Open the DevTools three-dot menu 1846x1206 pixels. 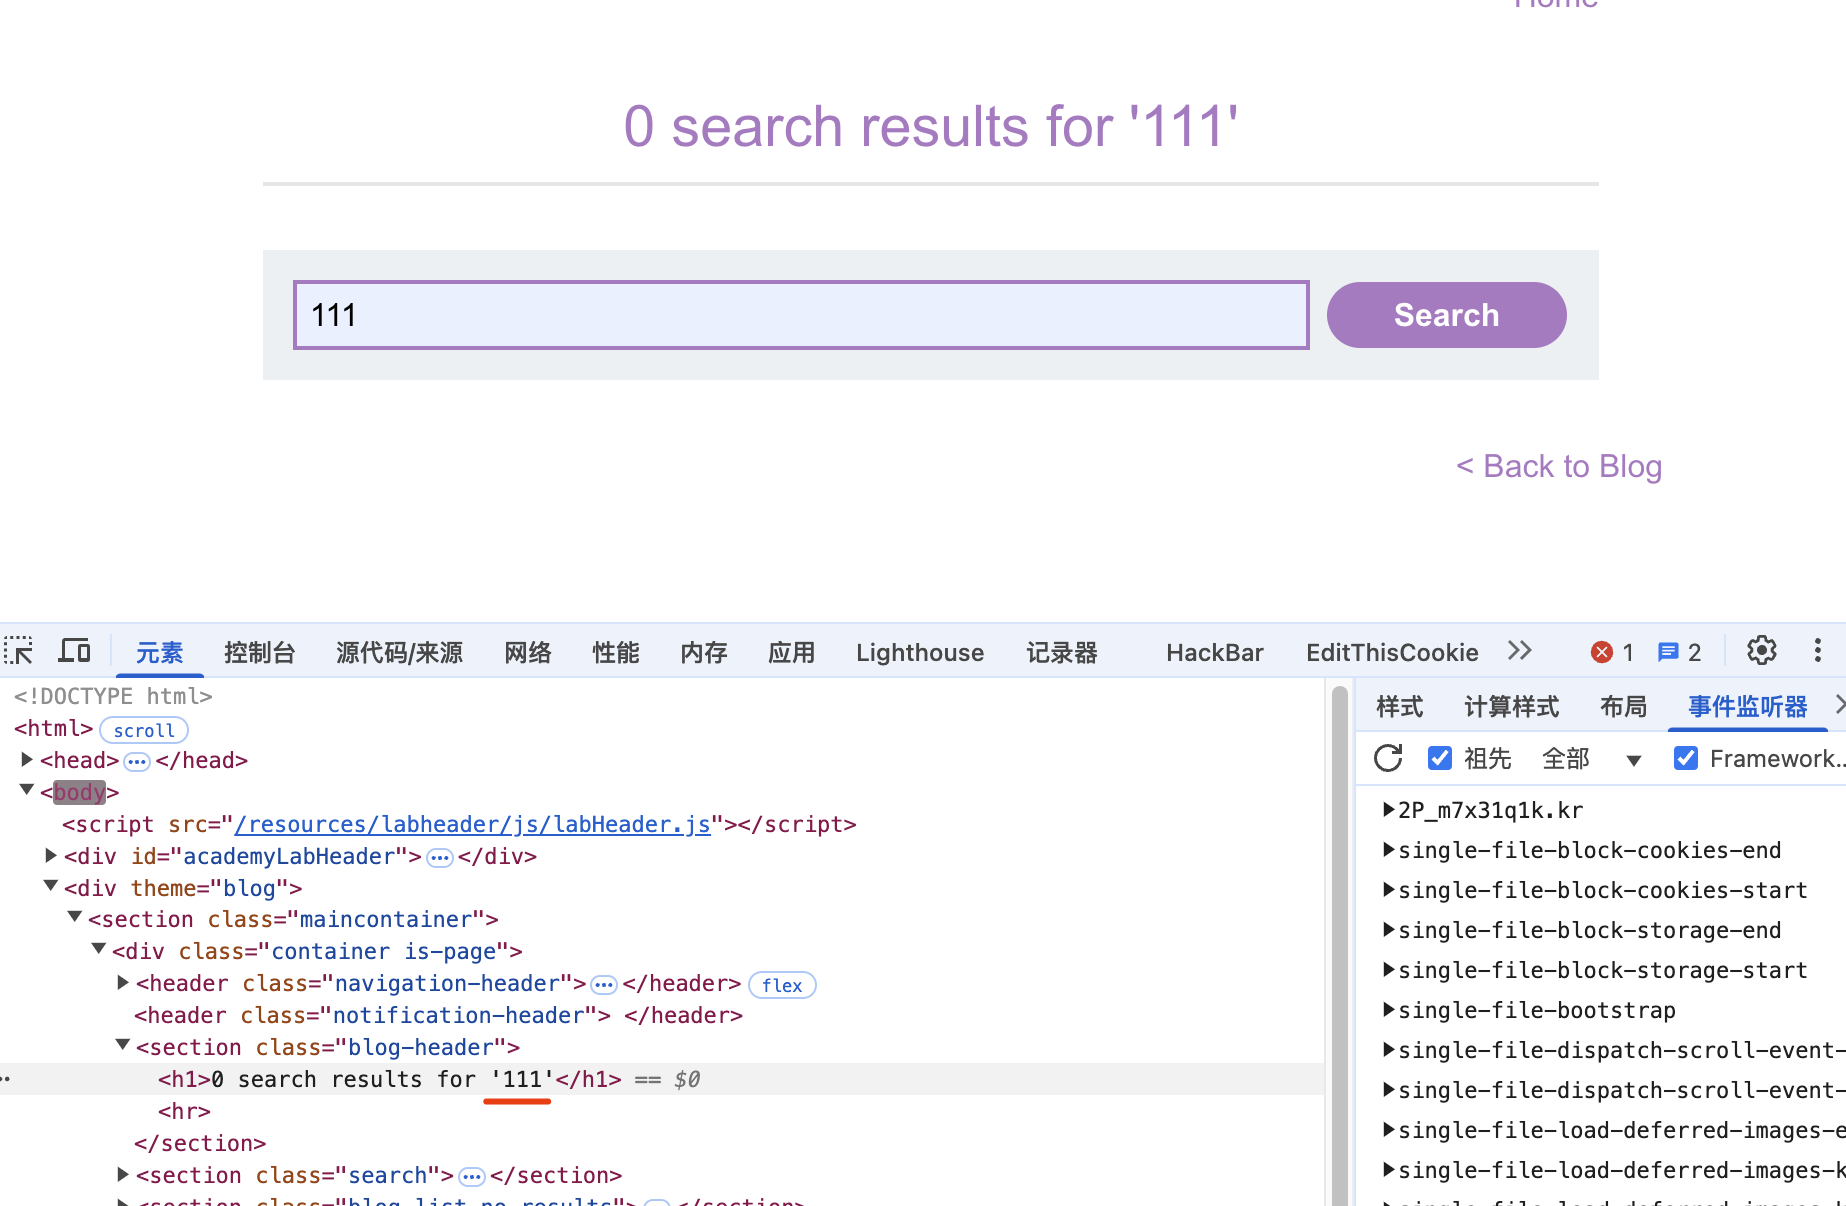click(x=1817, y=651)
